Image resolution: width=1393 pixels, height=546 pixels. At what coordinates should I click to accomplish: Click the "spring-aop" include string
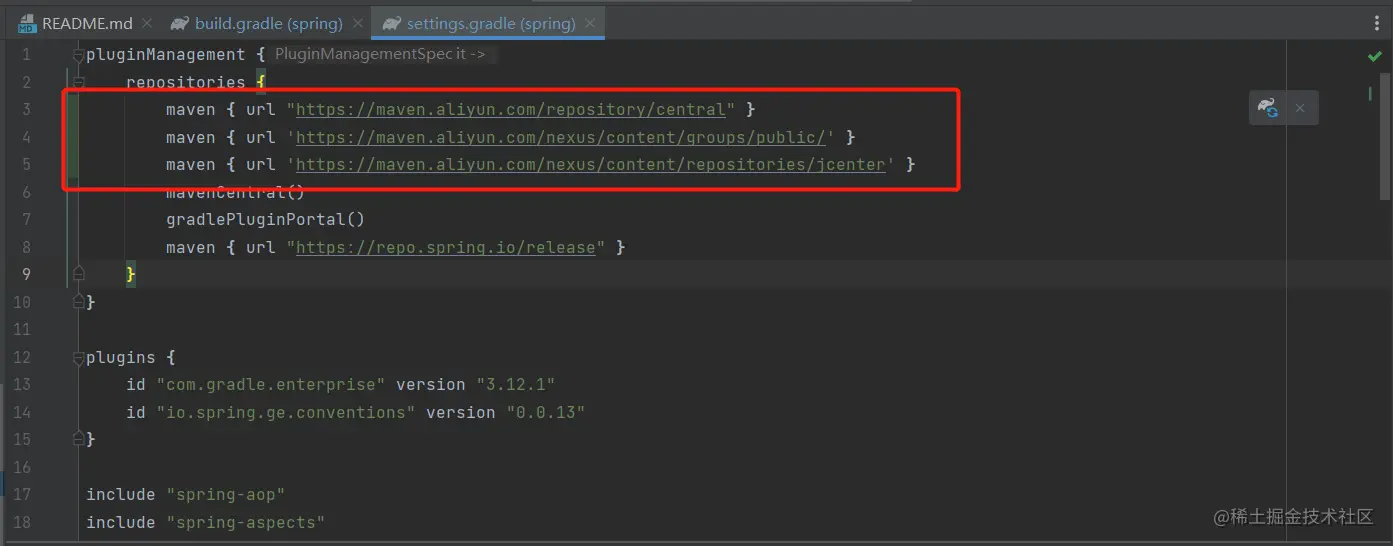click(225, 495)
